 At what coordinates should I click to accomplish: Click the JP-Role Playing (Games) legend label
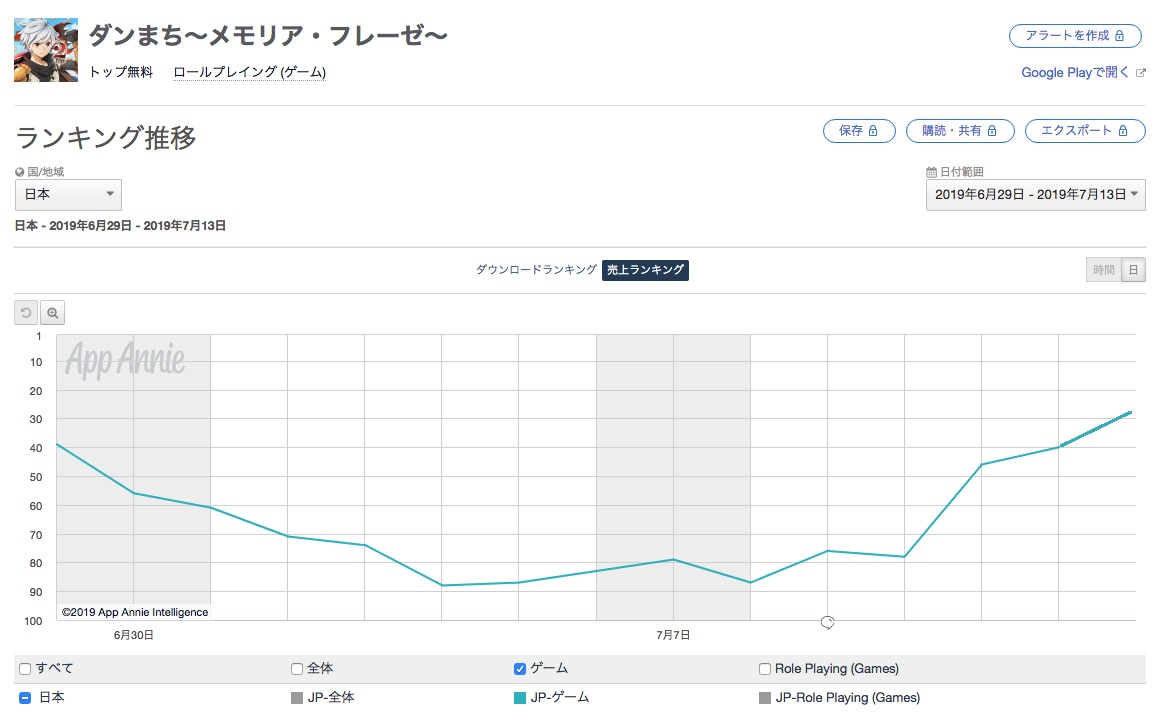click(847, 698)
